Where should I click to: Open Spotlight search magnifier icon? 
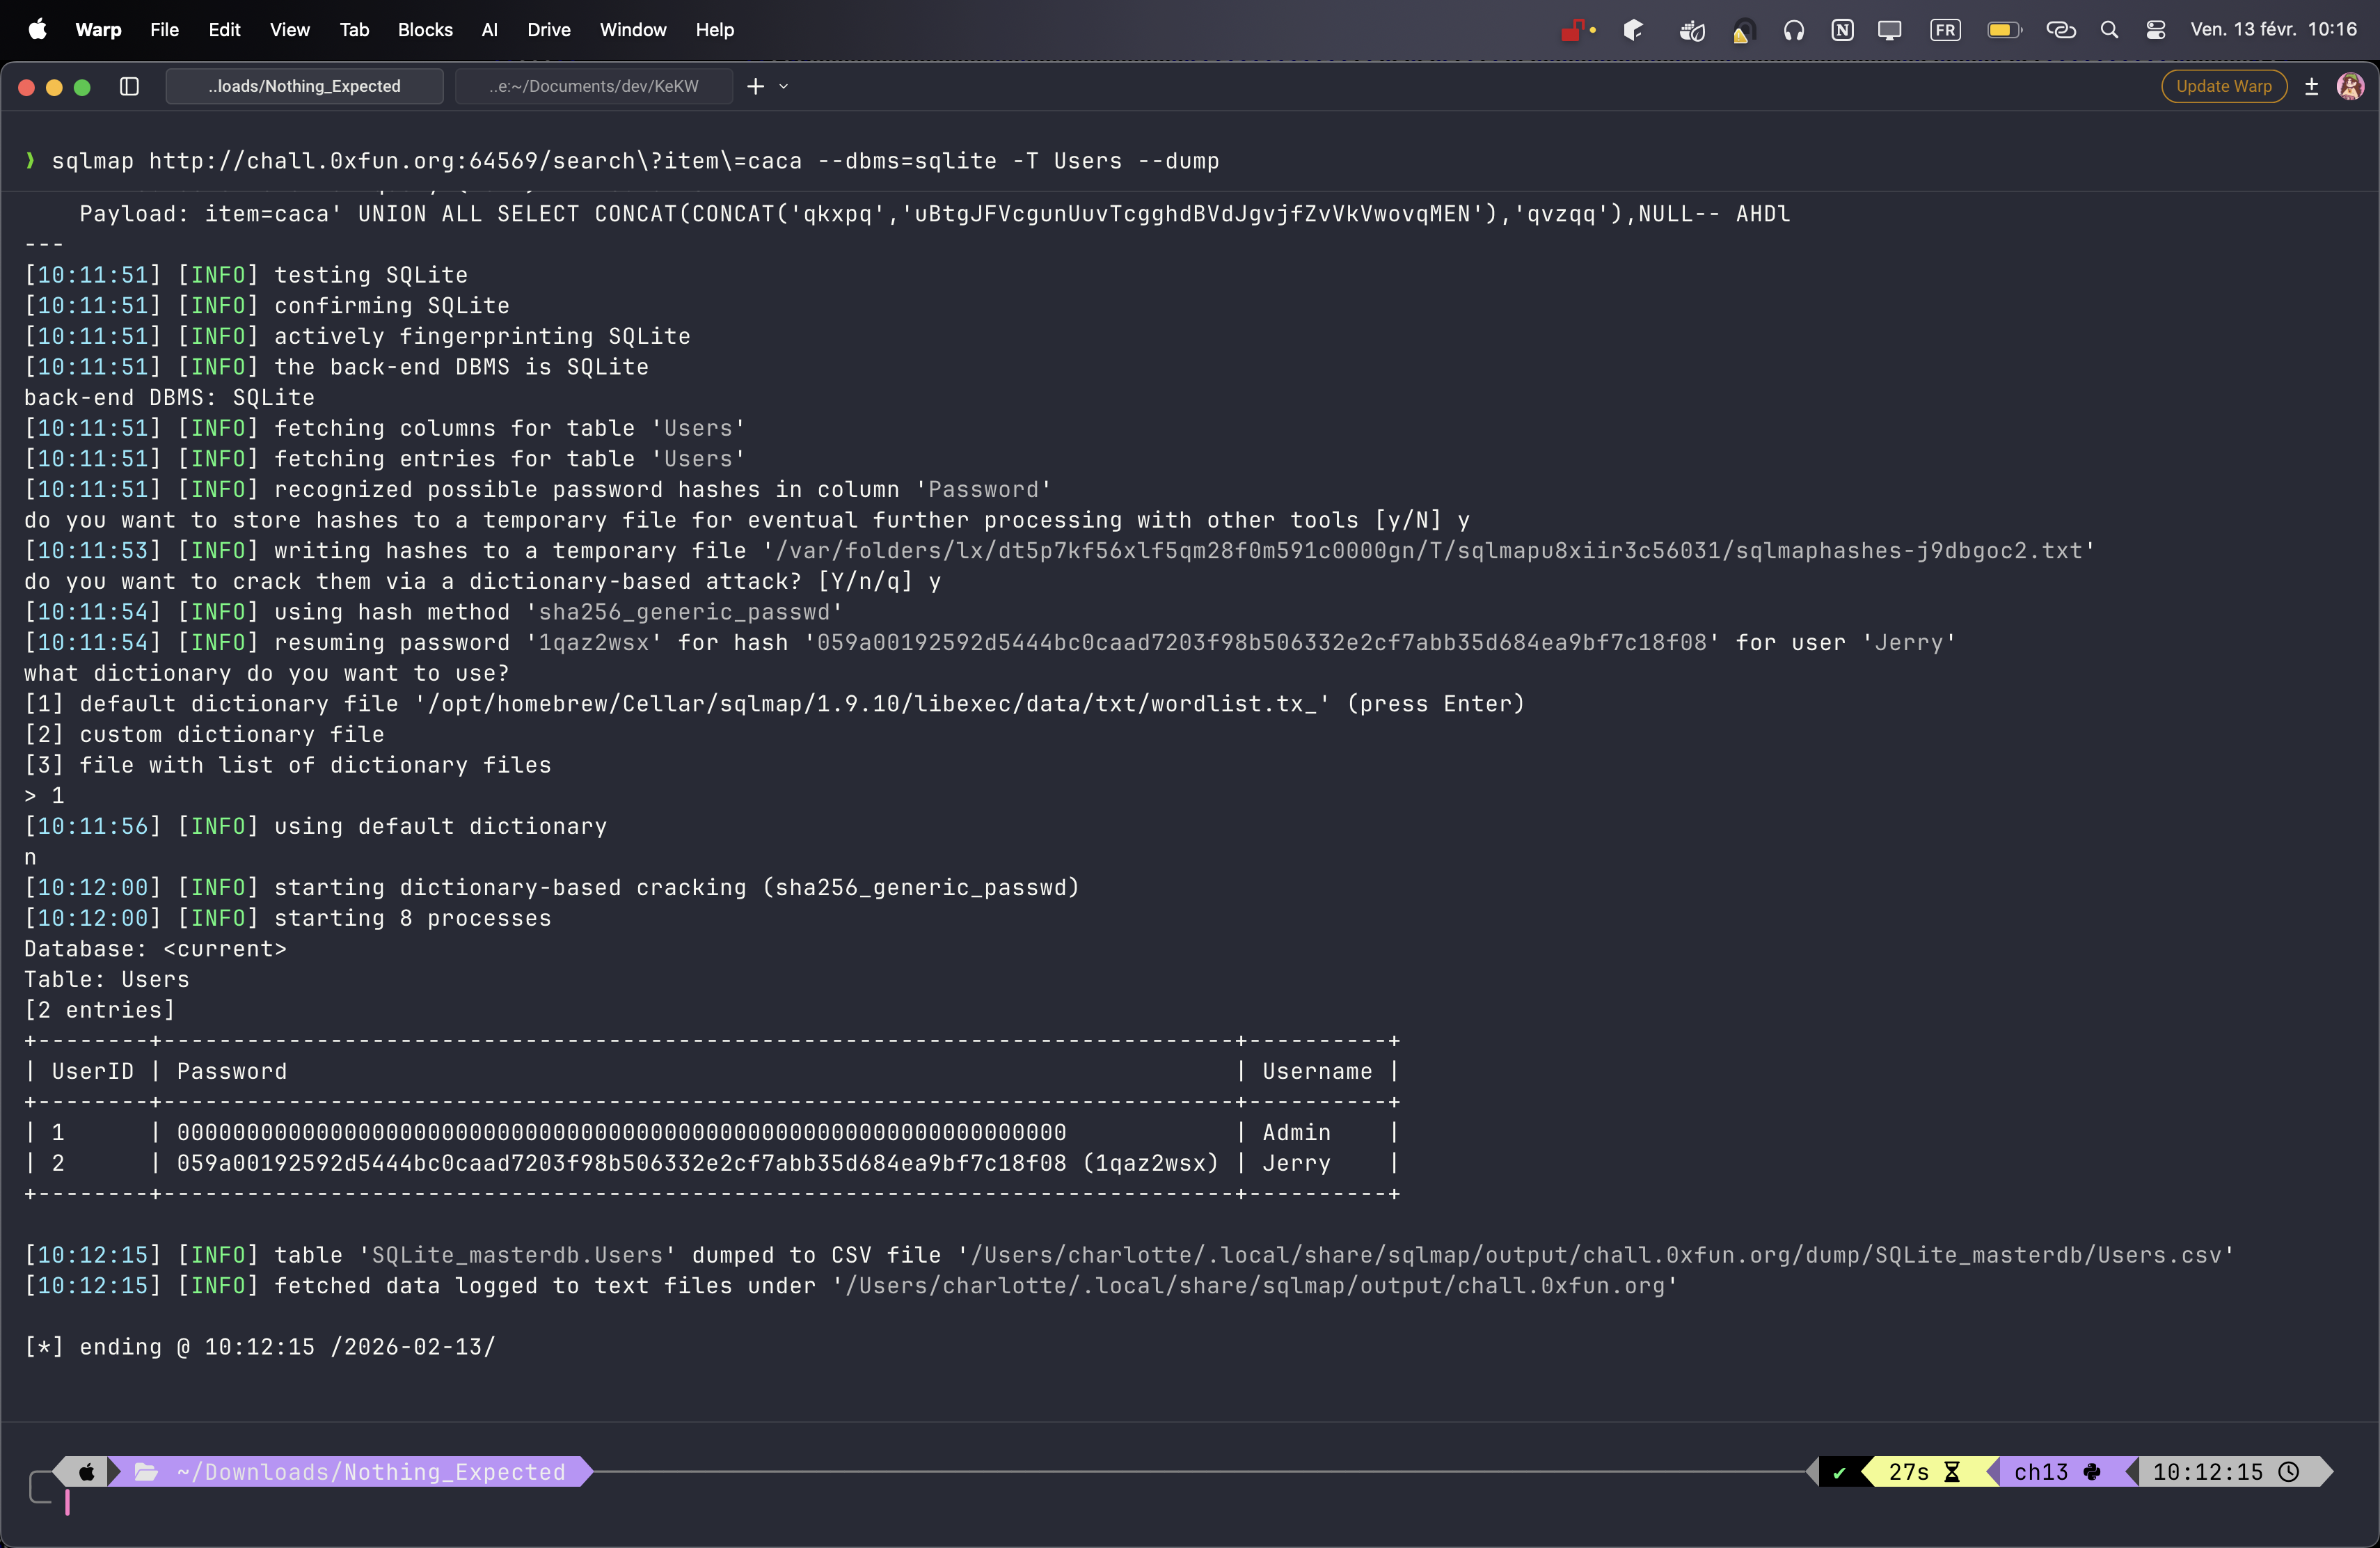(2109, 30)
